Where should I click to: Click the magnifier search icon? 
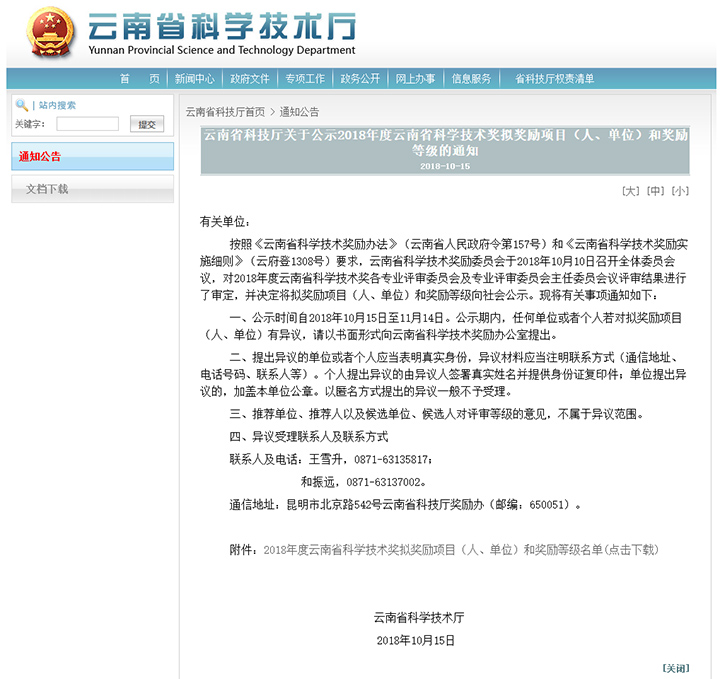pyautogui.click(x=22, y=105)
